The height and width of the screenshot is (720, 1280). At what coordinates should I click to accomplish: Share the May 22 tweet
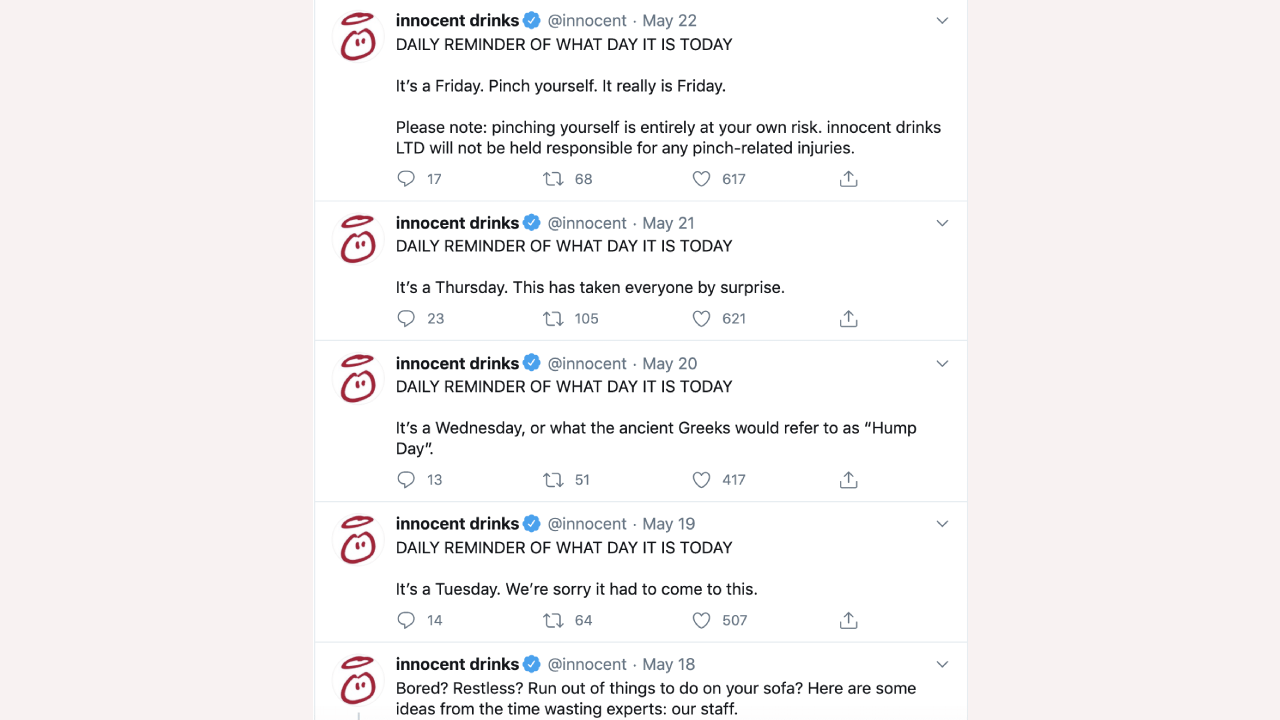(848, 179)
